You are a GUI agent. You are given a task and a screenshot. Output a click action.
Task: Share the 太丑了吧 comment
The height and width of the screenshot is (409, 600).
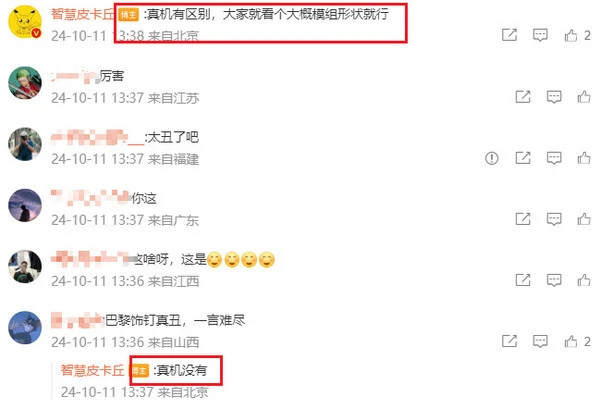click(x=523, y=158)
